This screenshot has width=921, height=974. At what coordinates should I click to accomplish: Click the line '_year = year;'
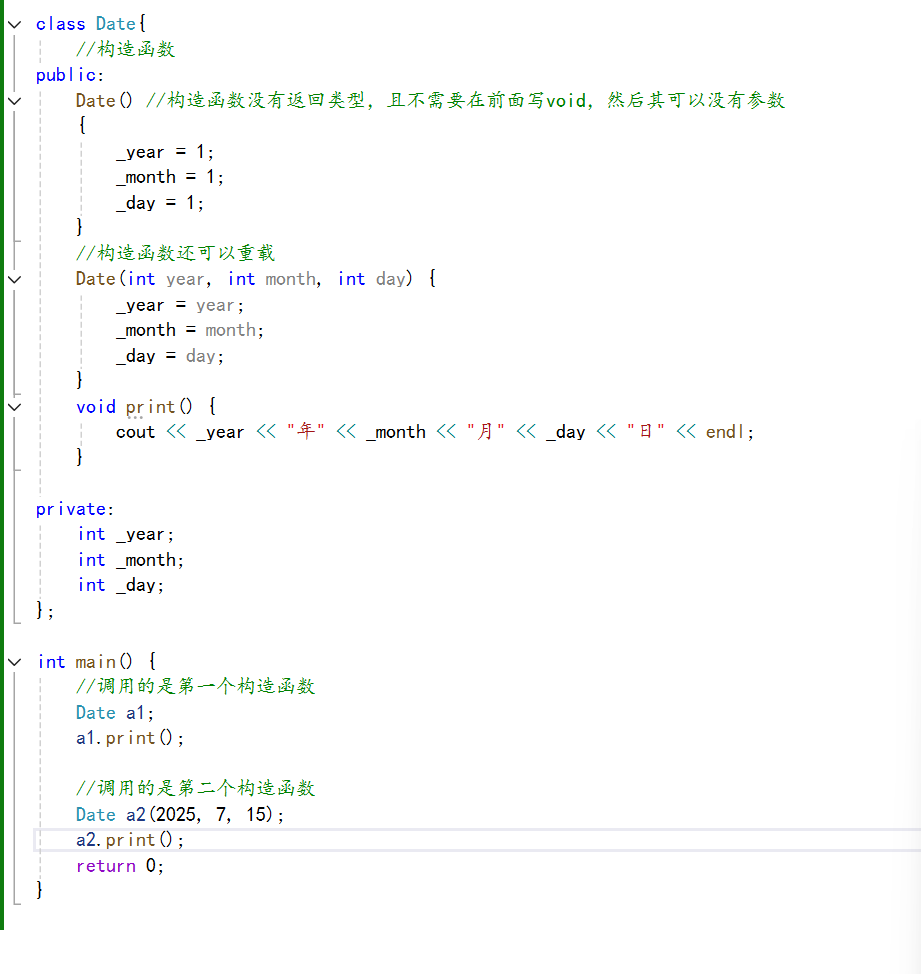coord(179,305)
